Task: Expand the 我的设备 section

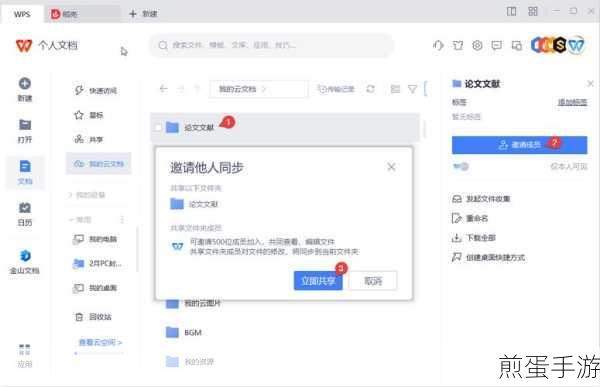Action: pyautogui.click(x=87, y=195)
